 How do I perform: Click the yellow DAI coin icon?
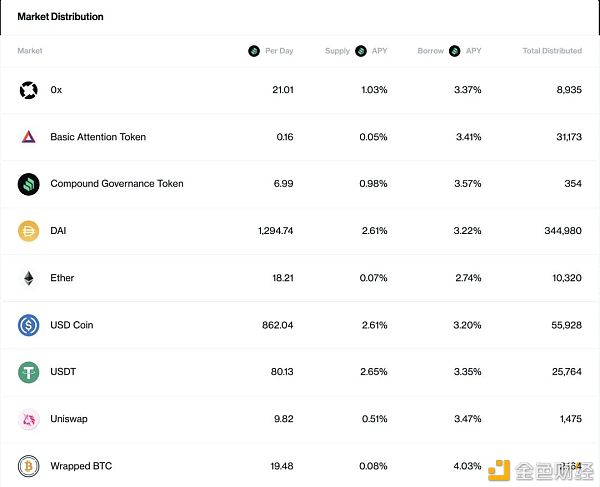pyautogui.click(x=29, y=231)
